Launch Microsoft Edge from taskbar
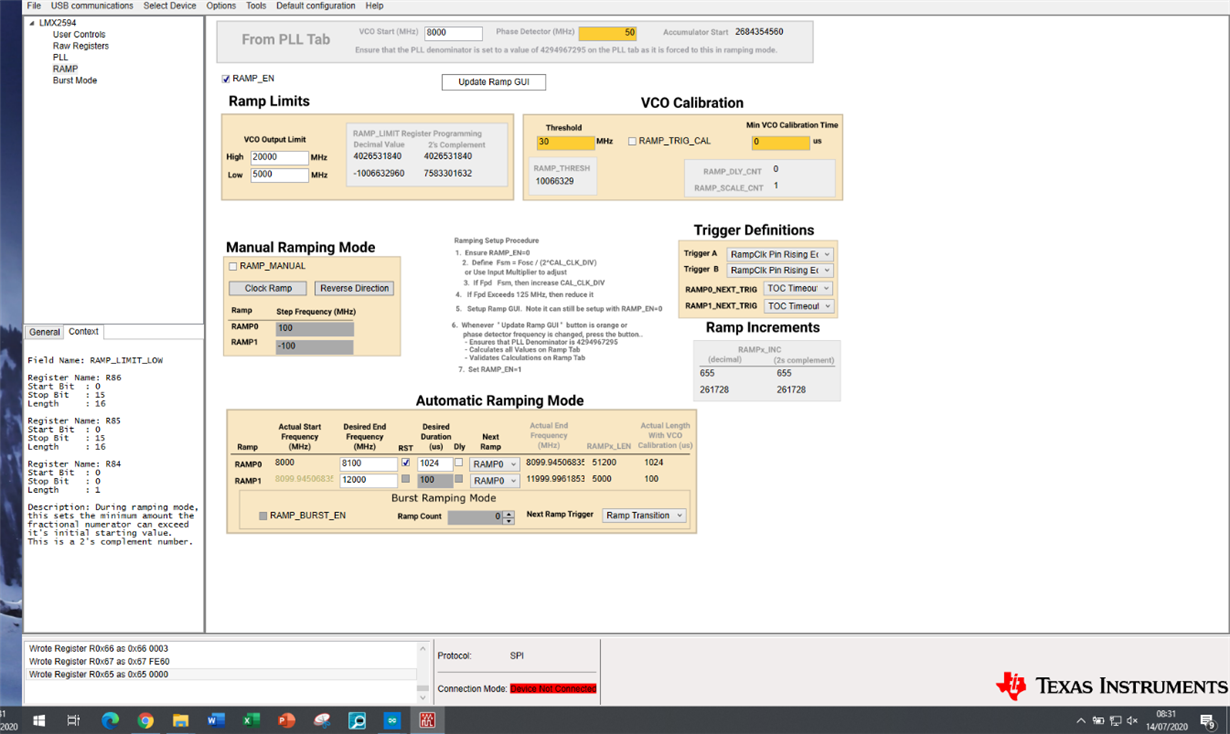The image size is (1230, 734). point(110,720)
